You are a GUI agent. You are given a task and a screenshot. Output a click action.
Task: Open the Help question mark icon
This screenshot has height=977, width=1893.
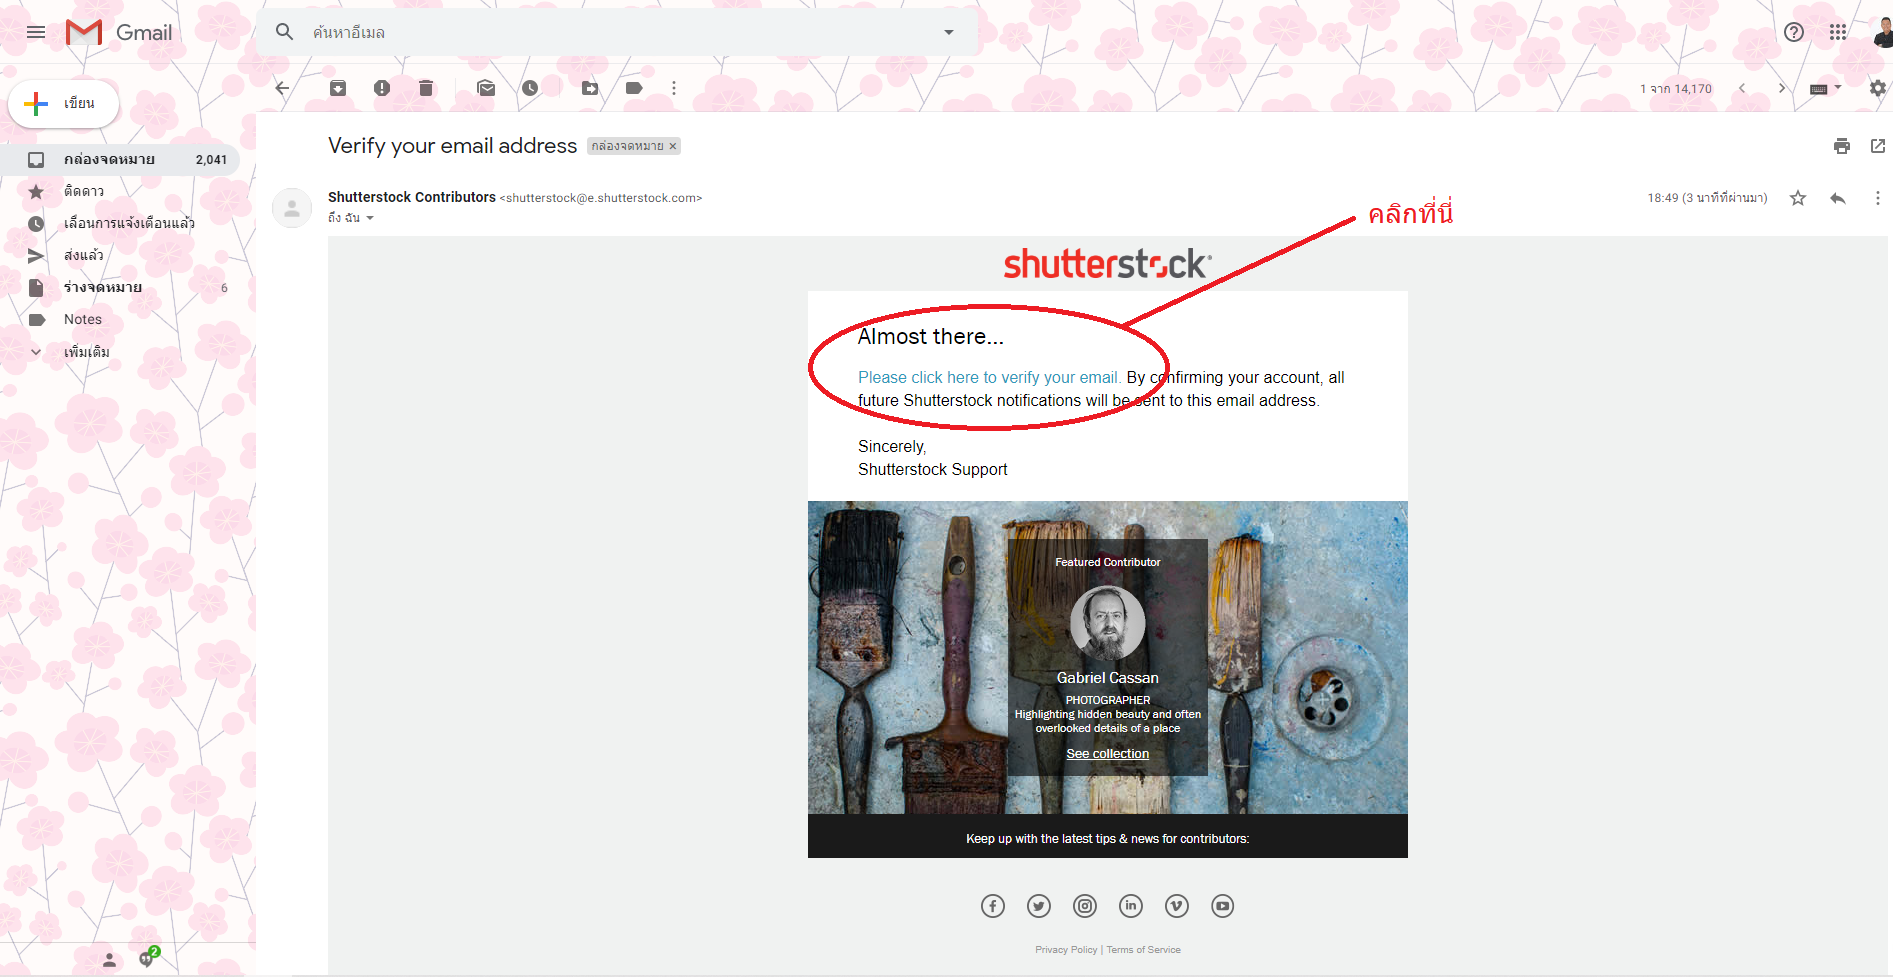[1794, 32]
